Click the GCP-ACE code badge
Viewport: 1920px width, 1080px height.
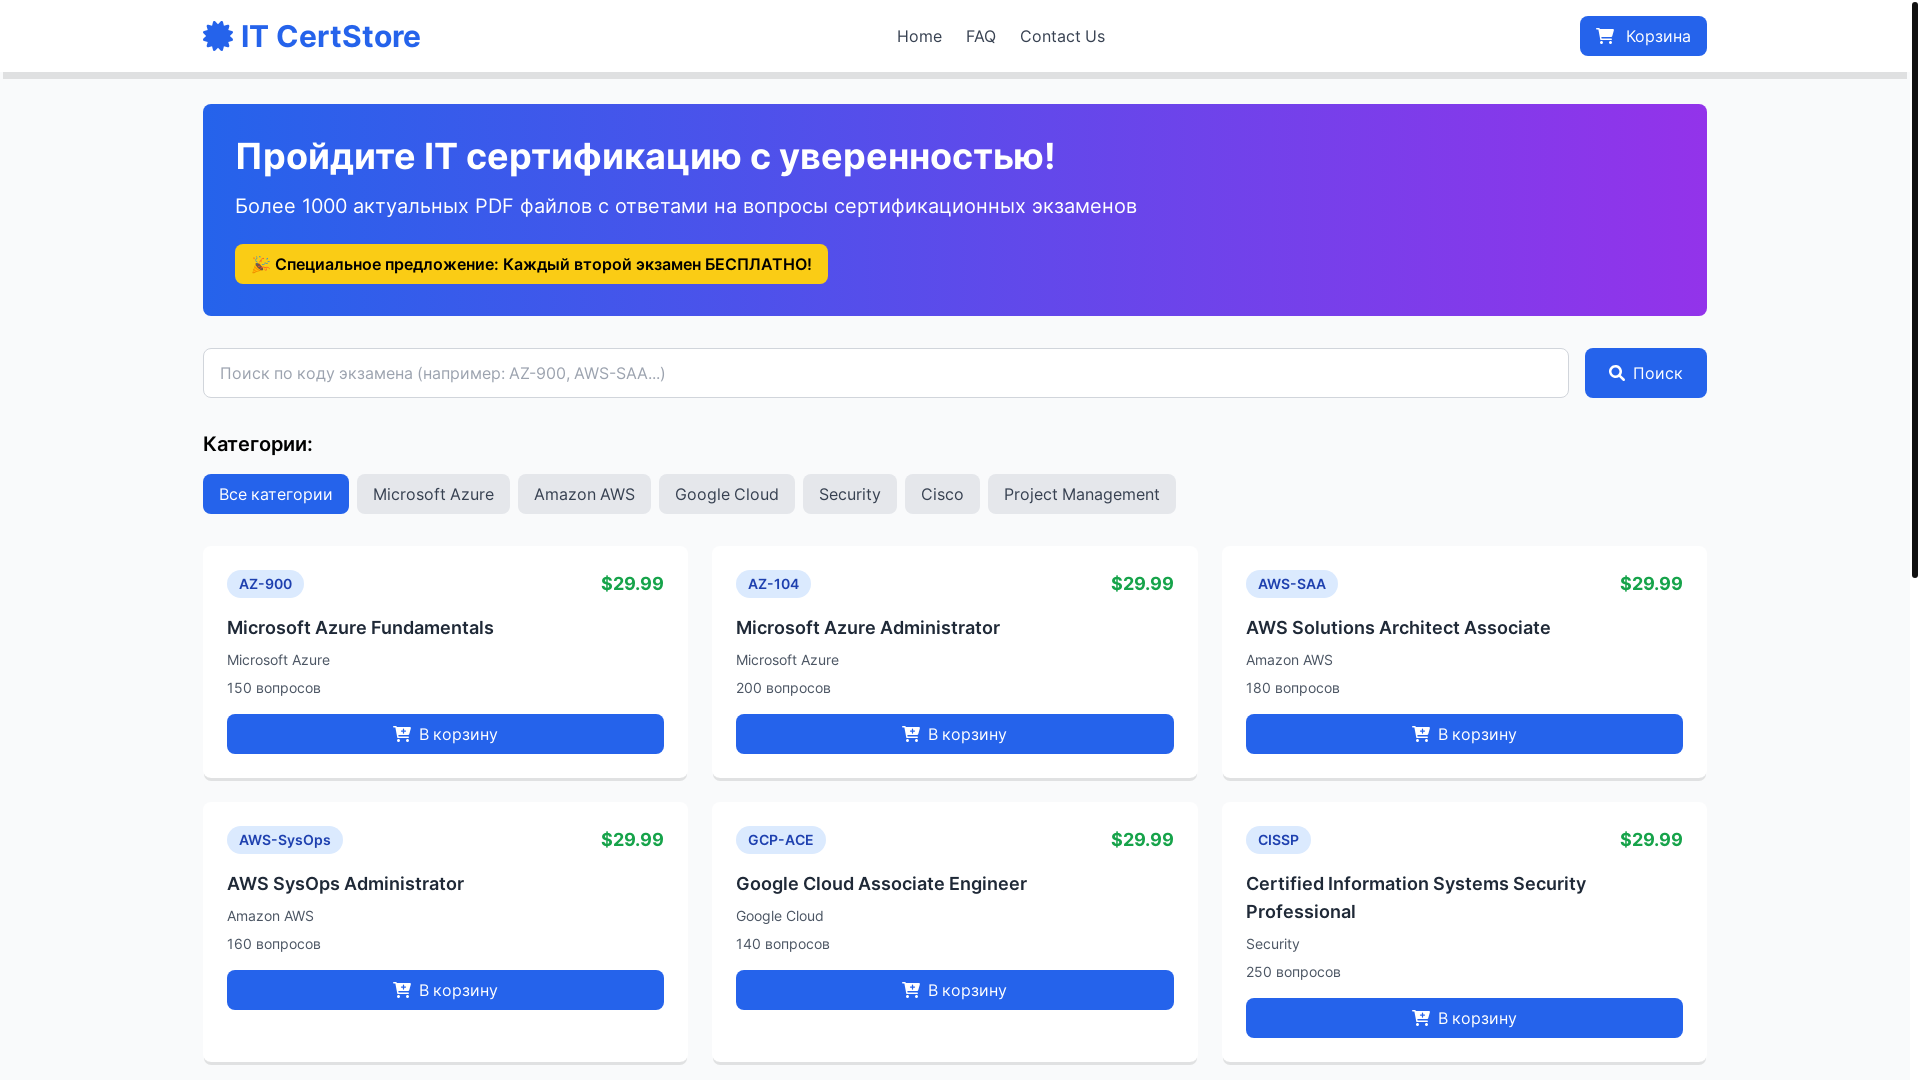tap(781, 840)
